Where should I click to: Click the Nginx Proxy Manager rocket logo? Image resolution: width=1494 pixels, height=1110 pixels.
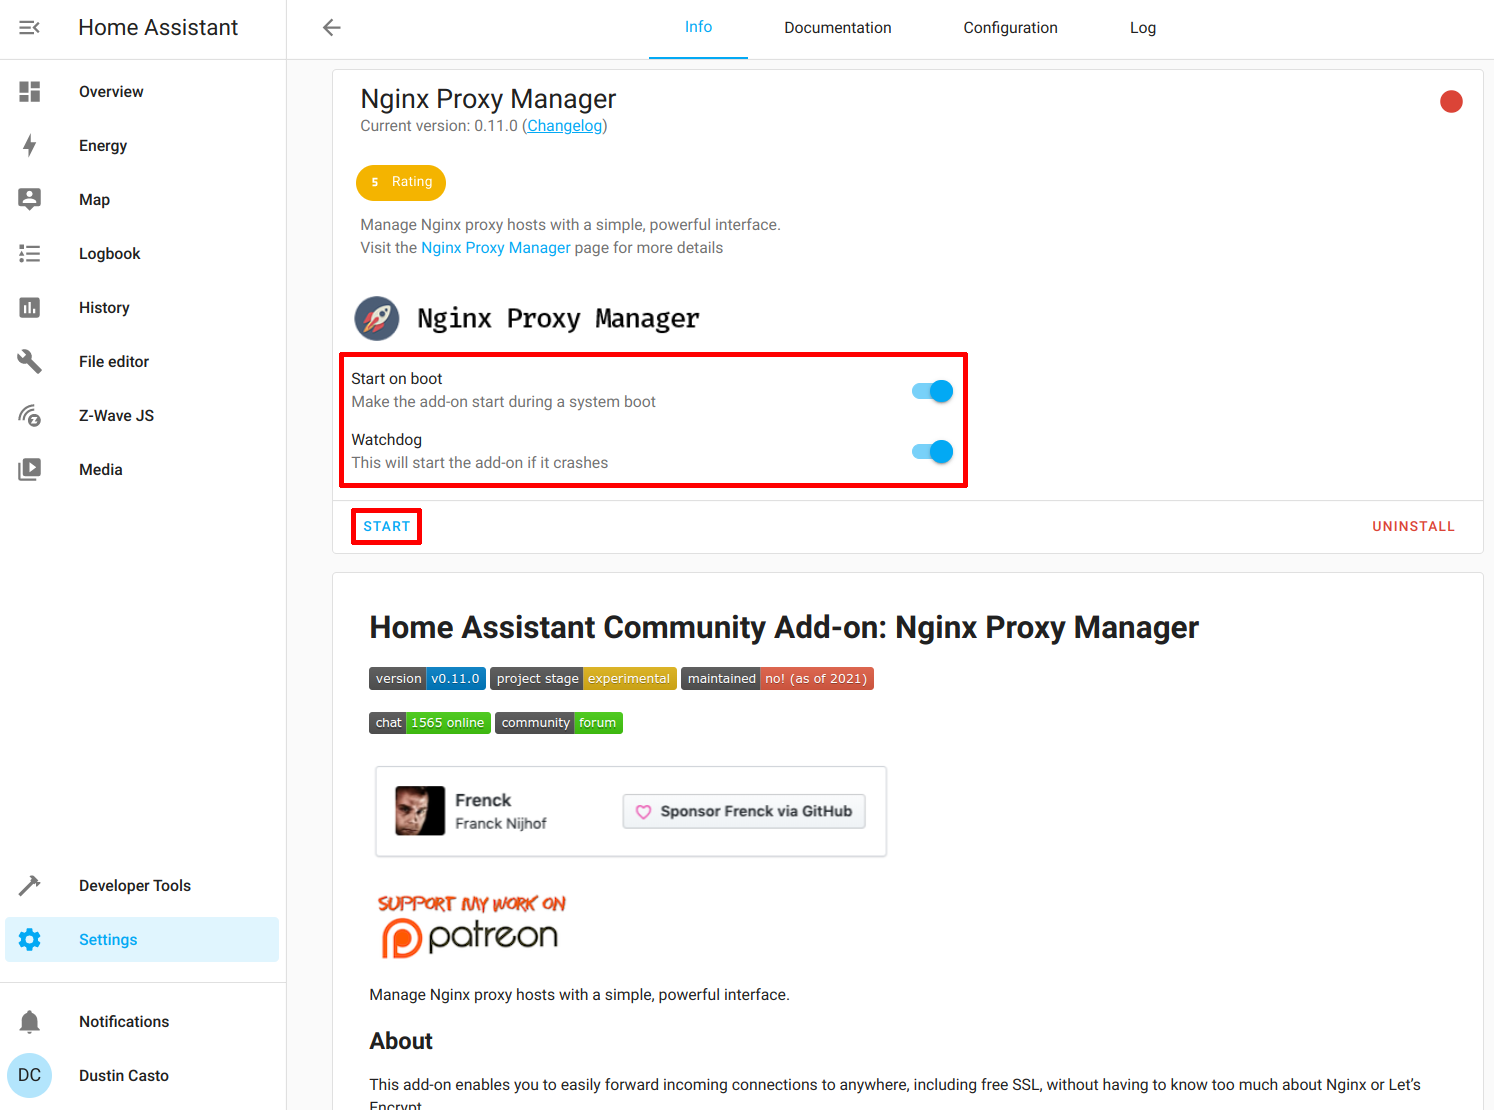(x=377, y=319)
